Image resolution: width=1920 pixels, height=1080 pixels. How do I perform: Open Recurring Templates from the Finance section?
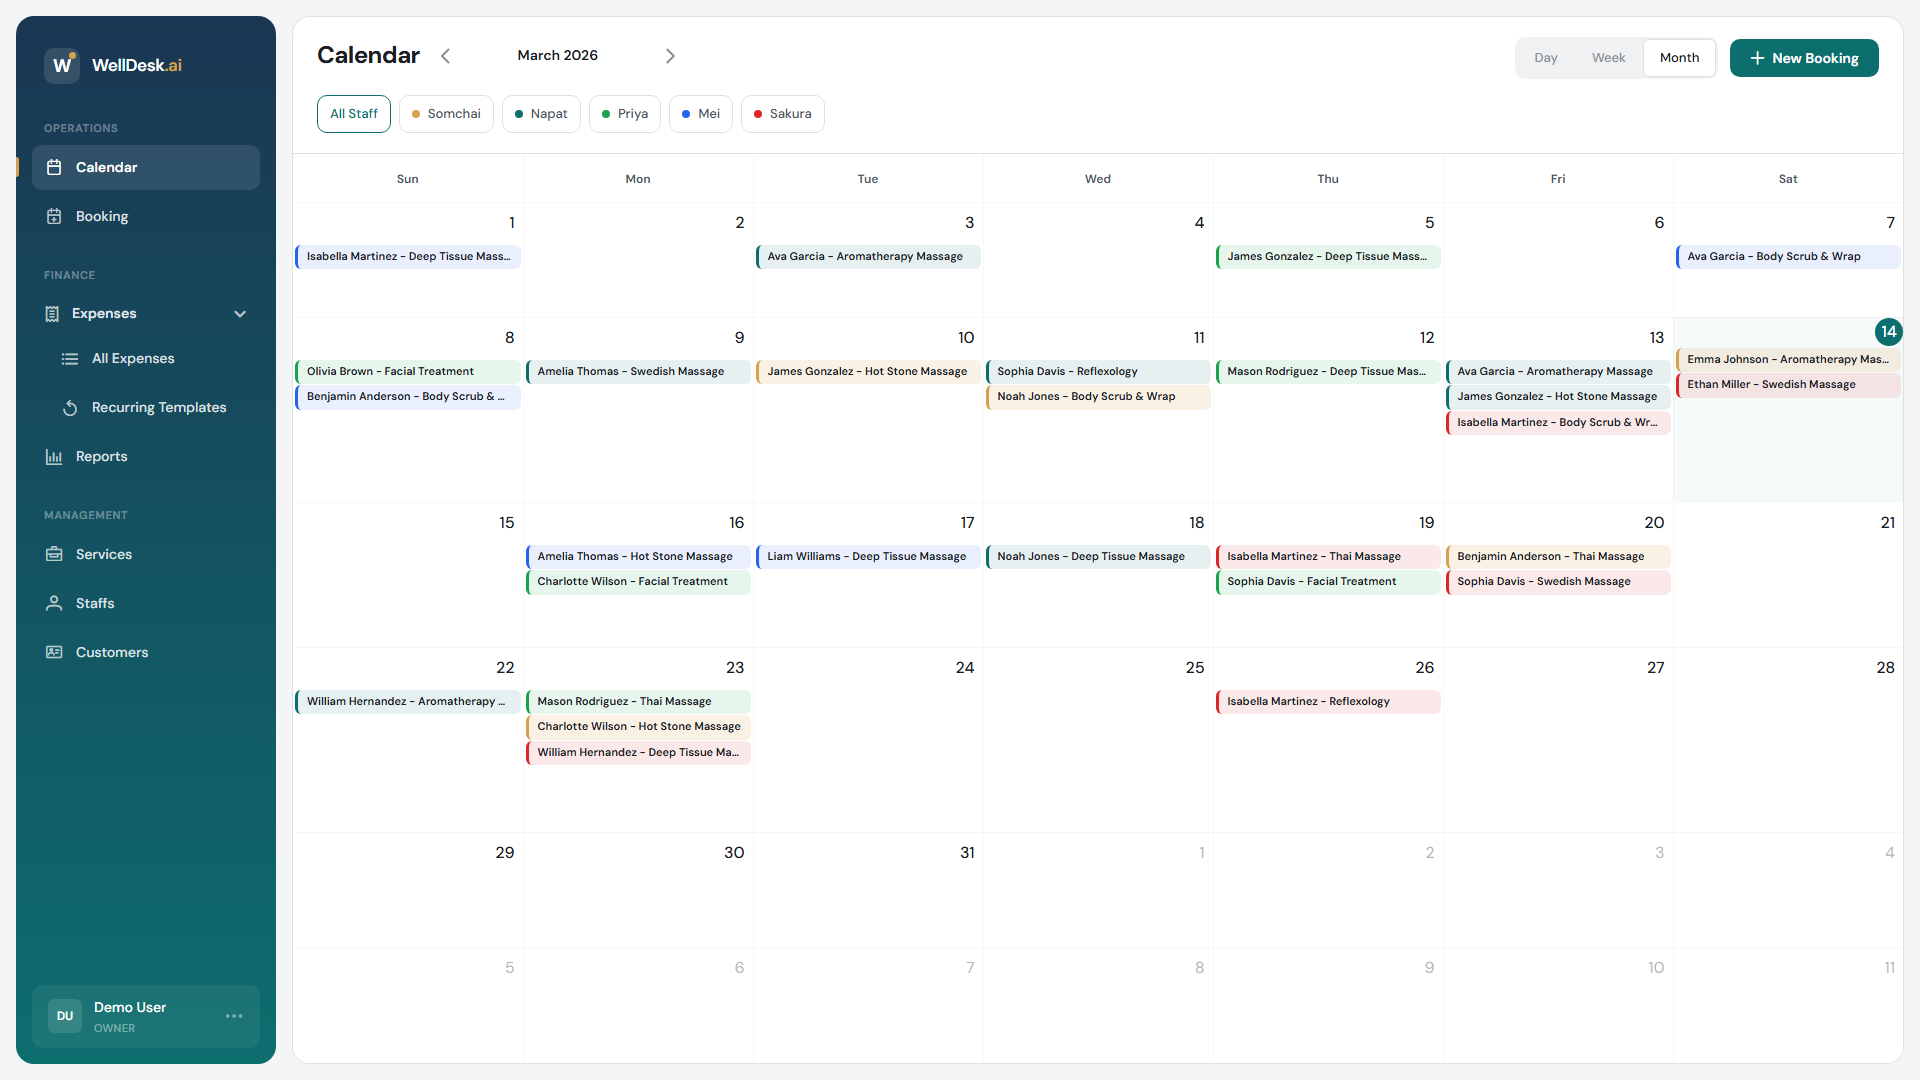[x=158, y=407]
